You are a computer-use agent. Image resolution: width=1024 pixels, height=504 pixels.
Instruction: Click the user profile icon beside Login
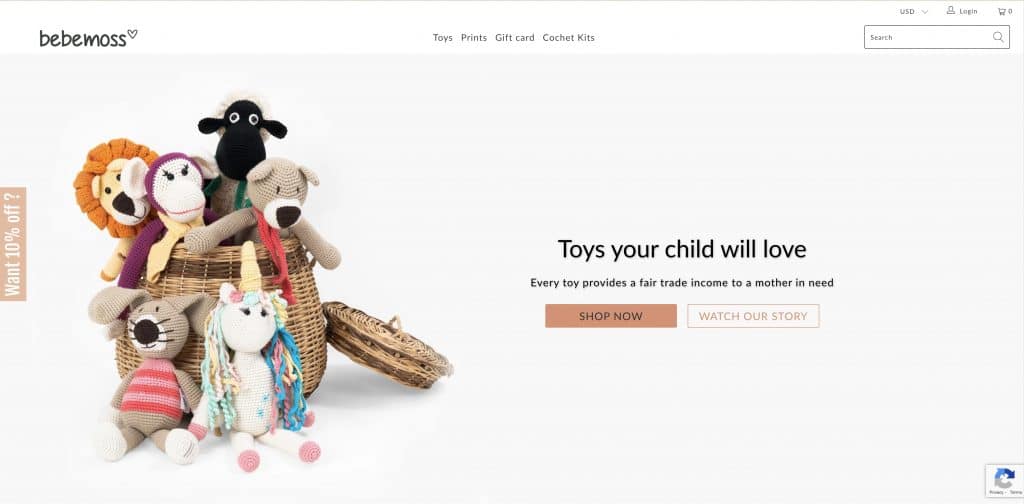tap(951, 10)
